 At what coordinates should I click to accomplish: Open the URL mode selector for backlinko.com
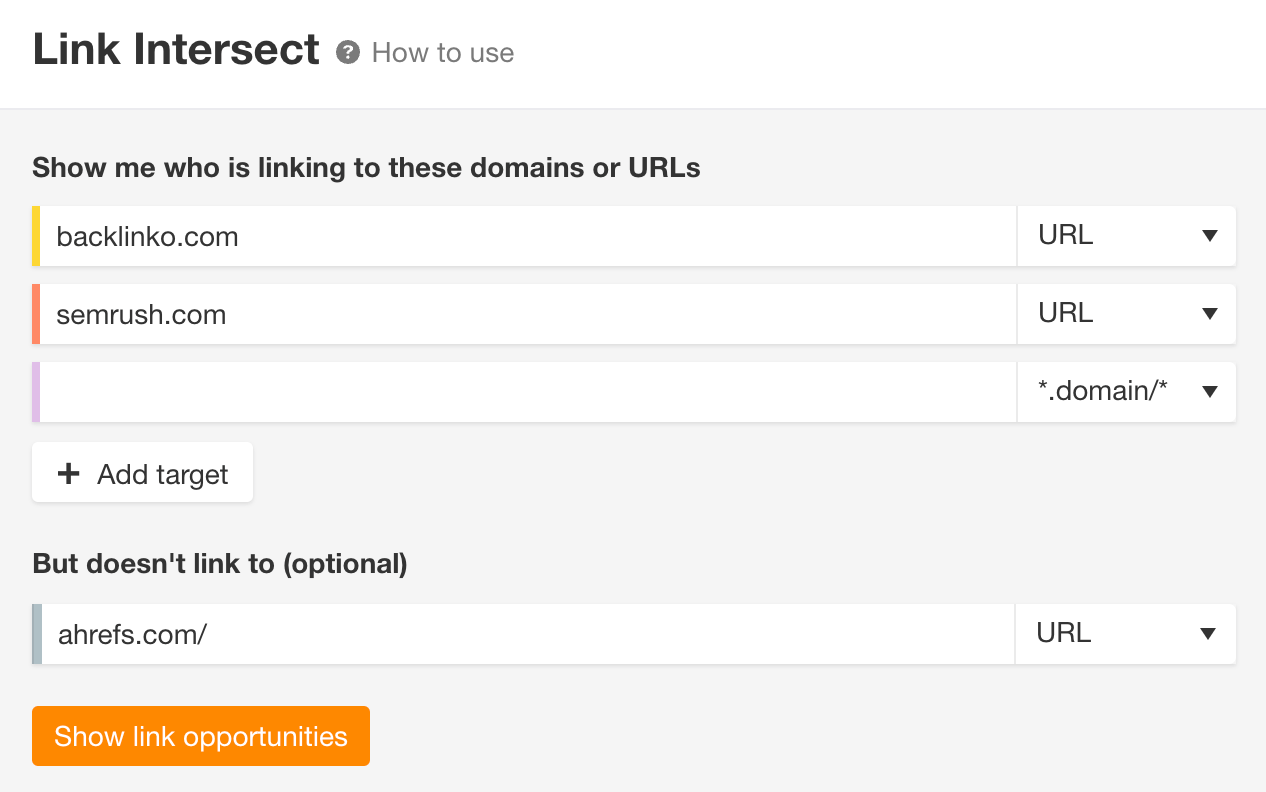coord(1126,236)
